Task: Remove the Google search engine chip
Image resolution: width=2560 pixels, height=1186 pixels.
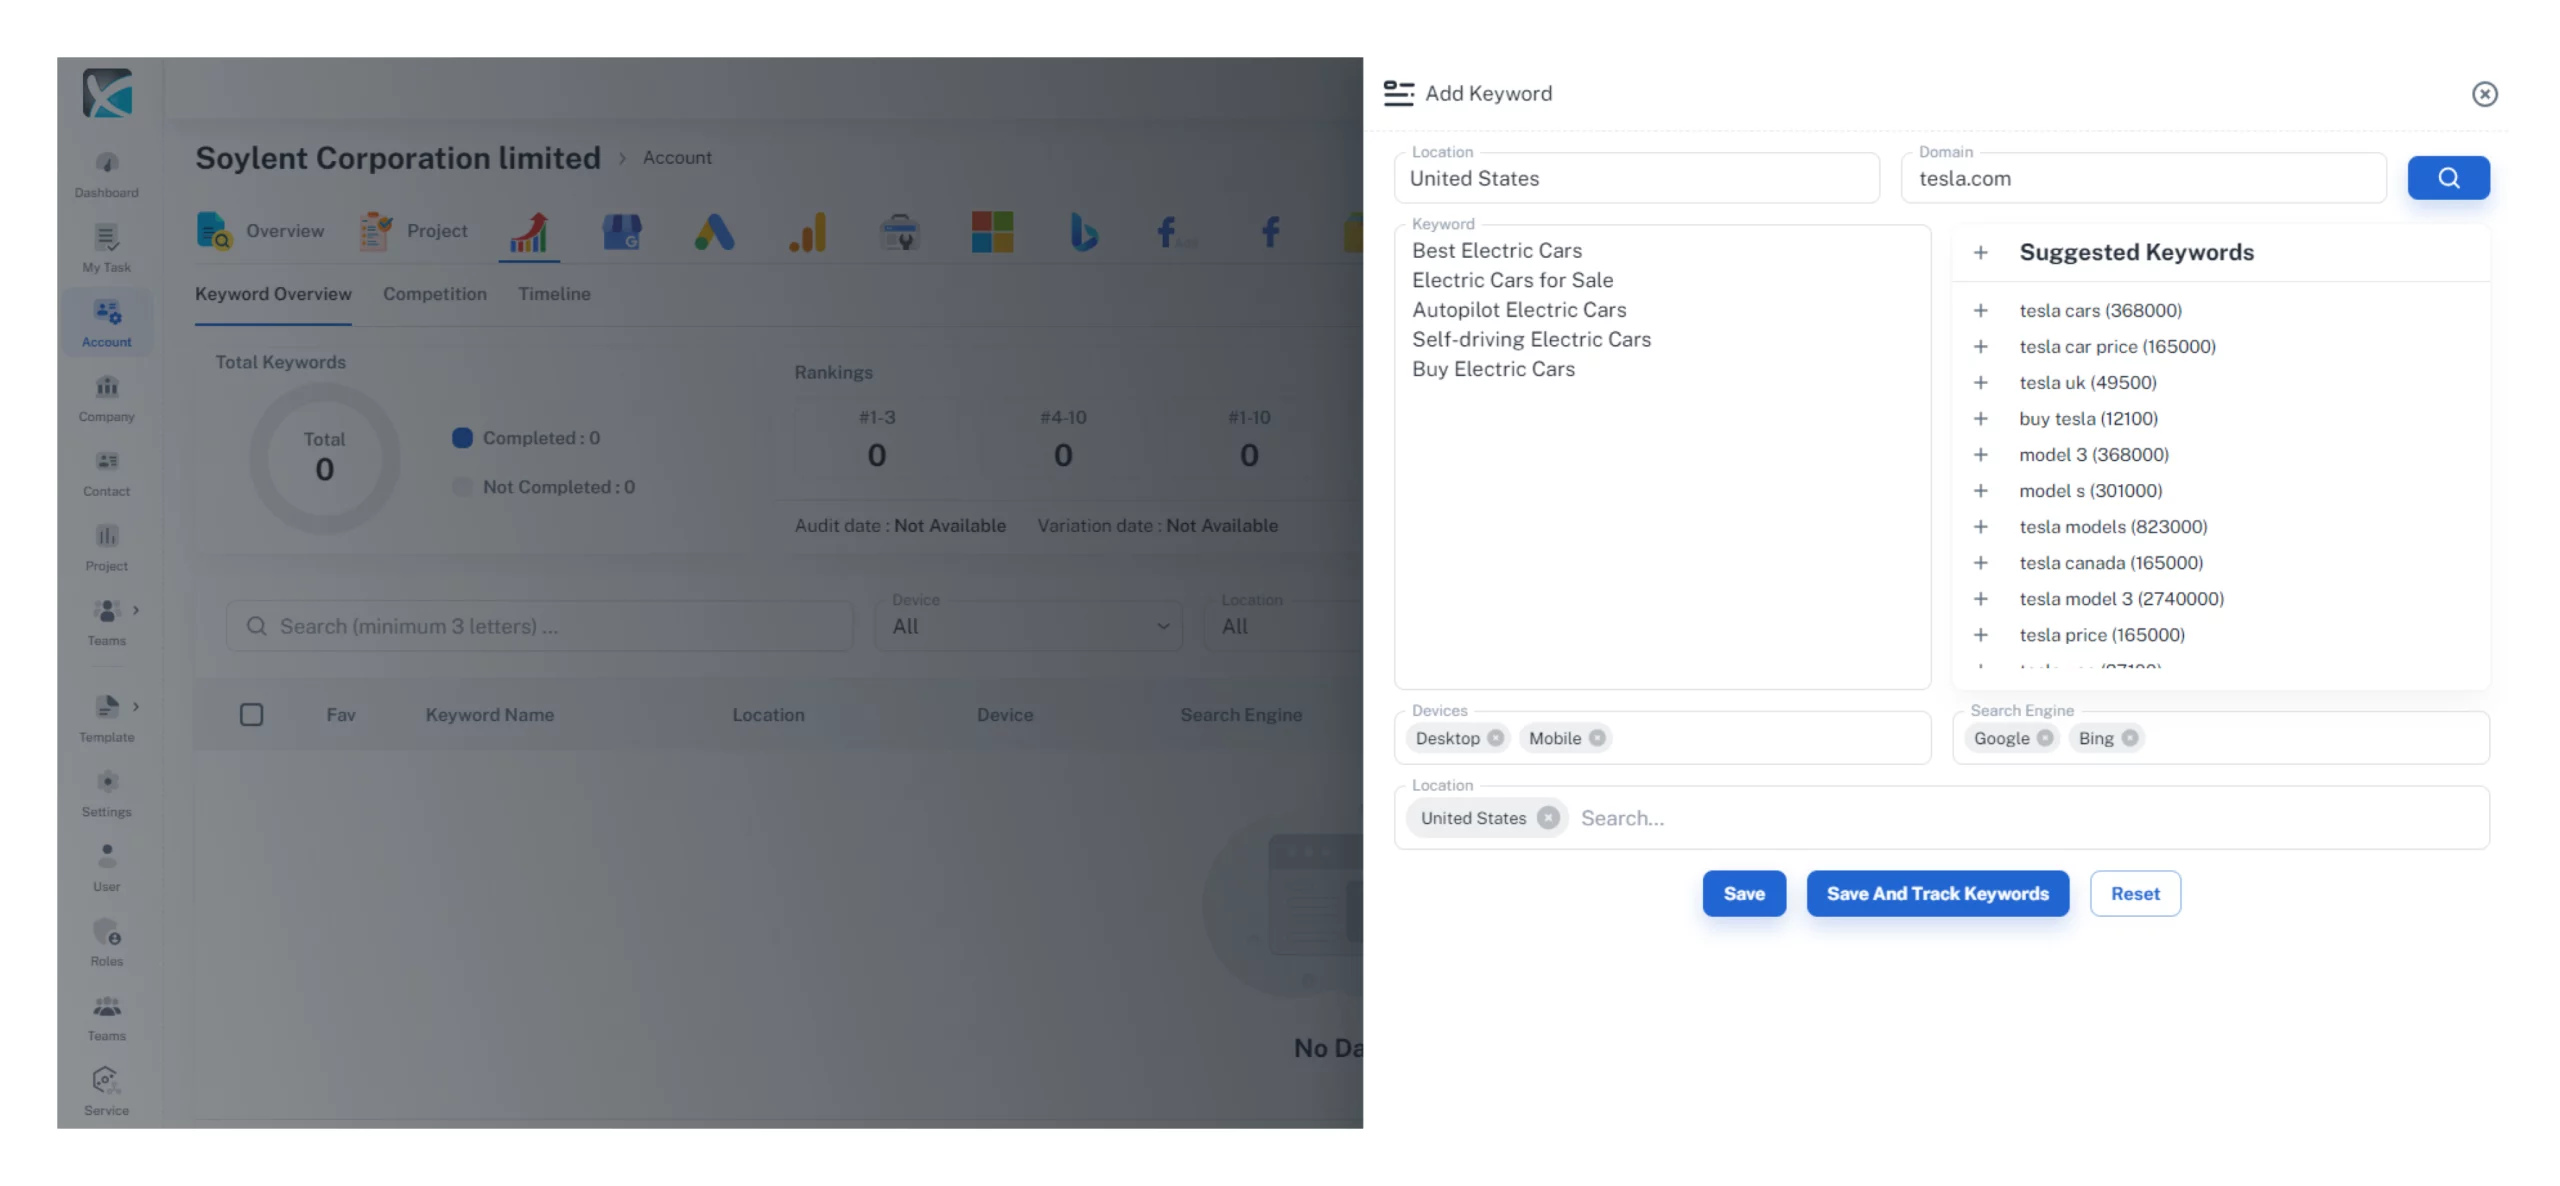Action: [2045, 738]
